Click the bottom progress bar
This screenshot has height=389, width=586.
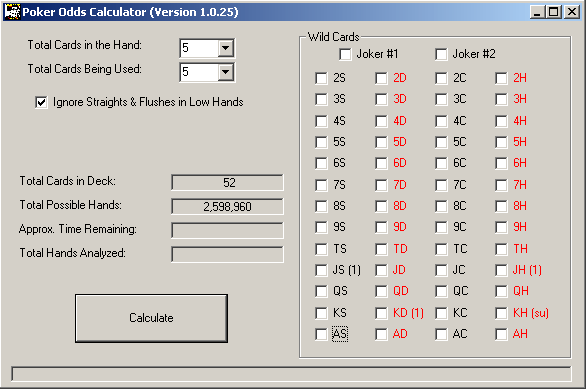[x=292, y=374]
